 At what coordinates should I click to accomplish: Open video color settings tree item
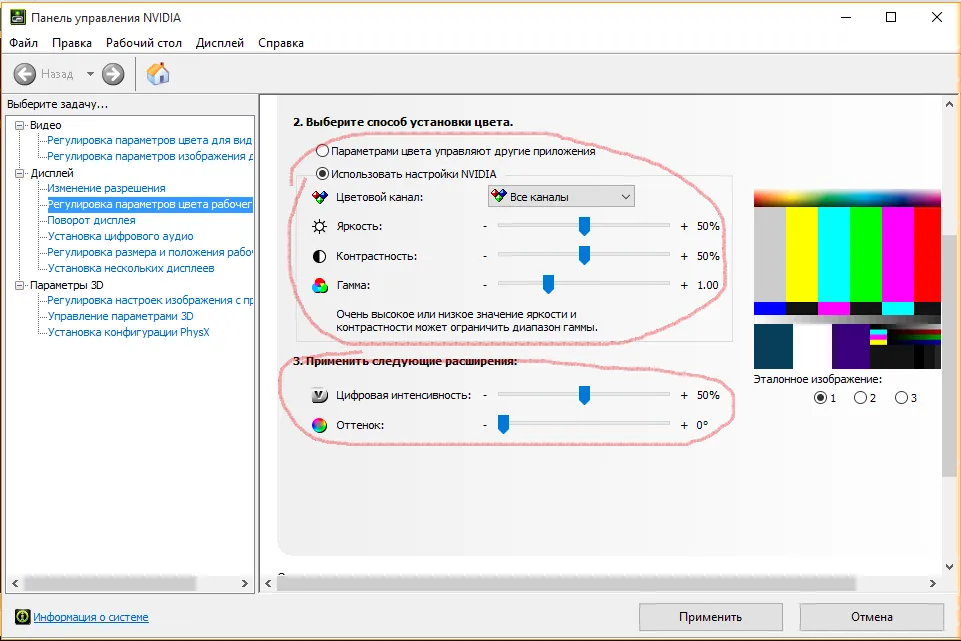150,140
